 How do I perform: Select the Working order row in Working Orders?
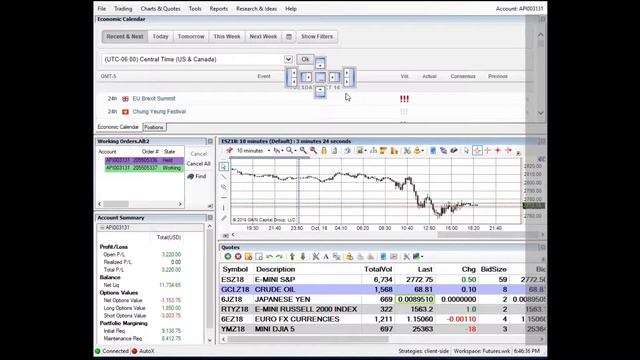(x=144, y=168)
